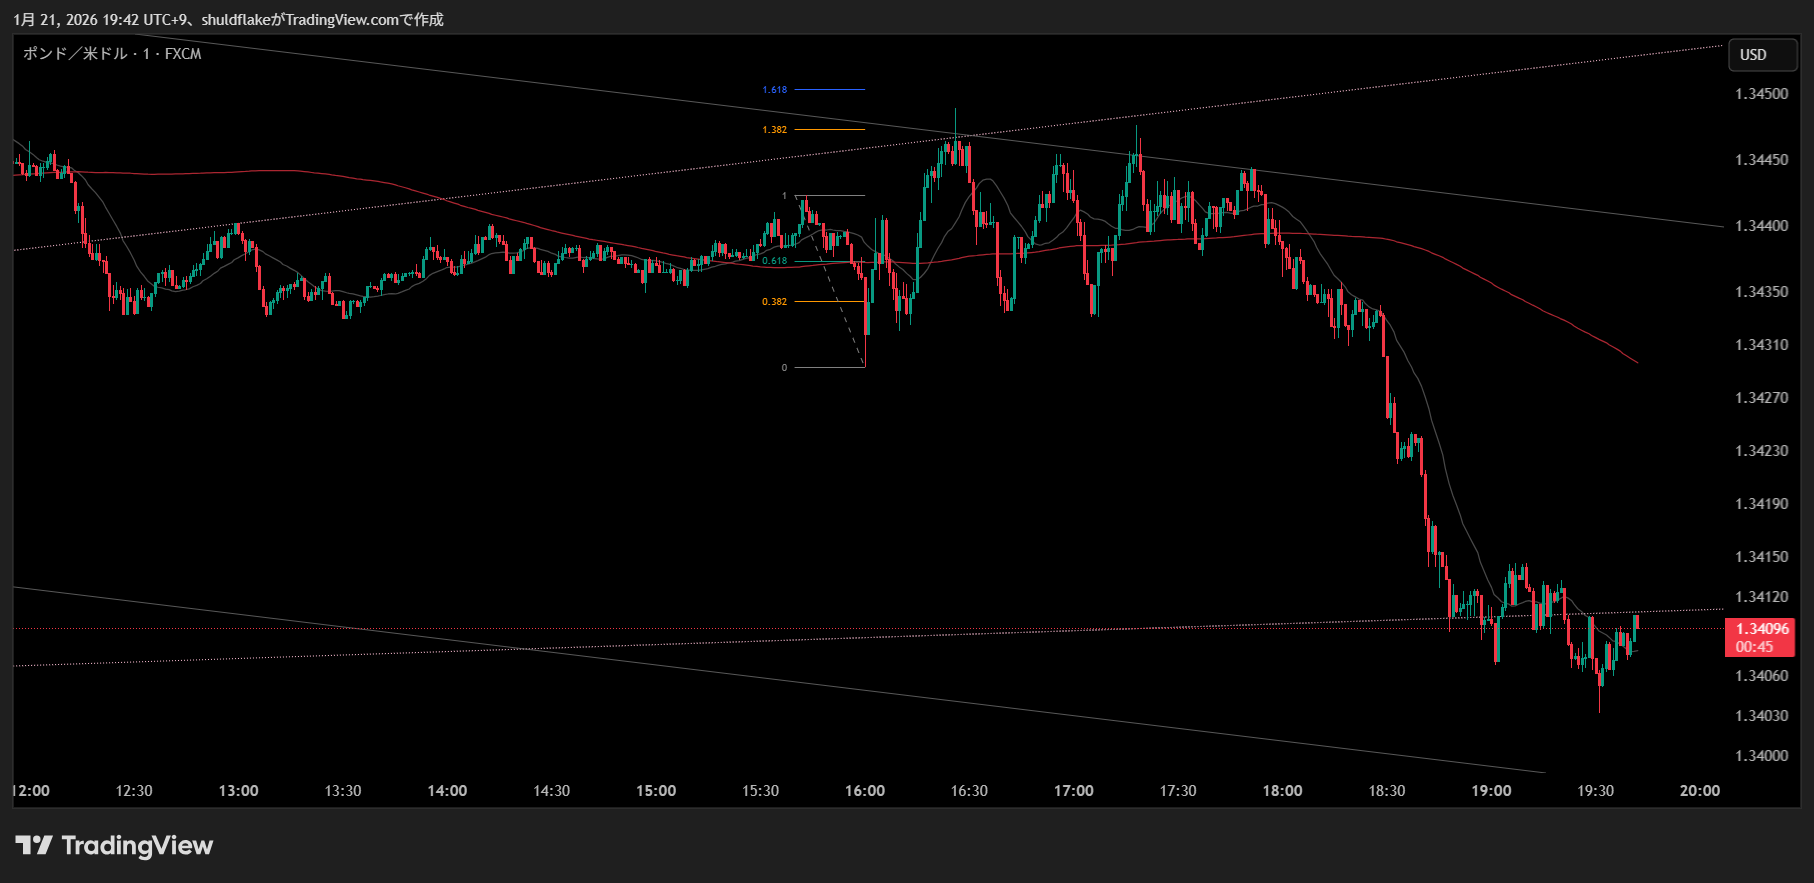The height and width of the screenshot is (883, 1814).
Task: Click the 16:00 time axis label
Action: click(864, 791)
